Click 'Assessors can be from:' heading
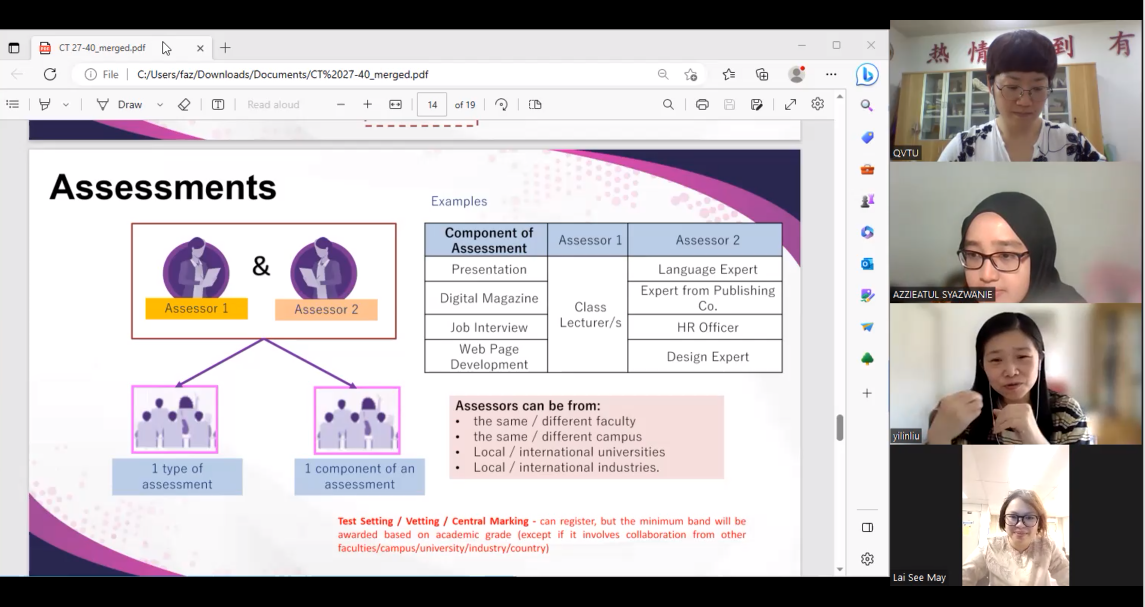 pos(527,405)
